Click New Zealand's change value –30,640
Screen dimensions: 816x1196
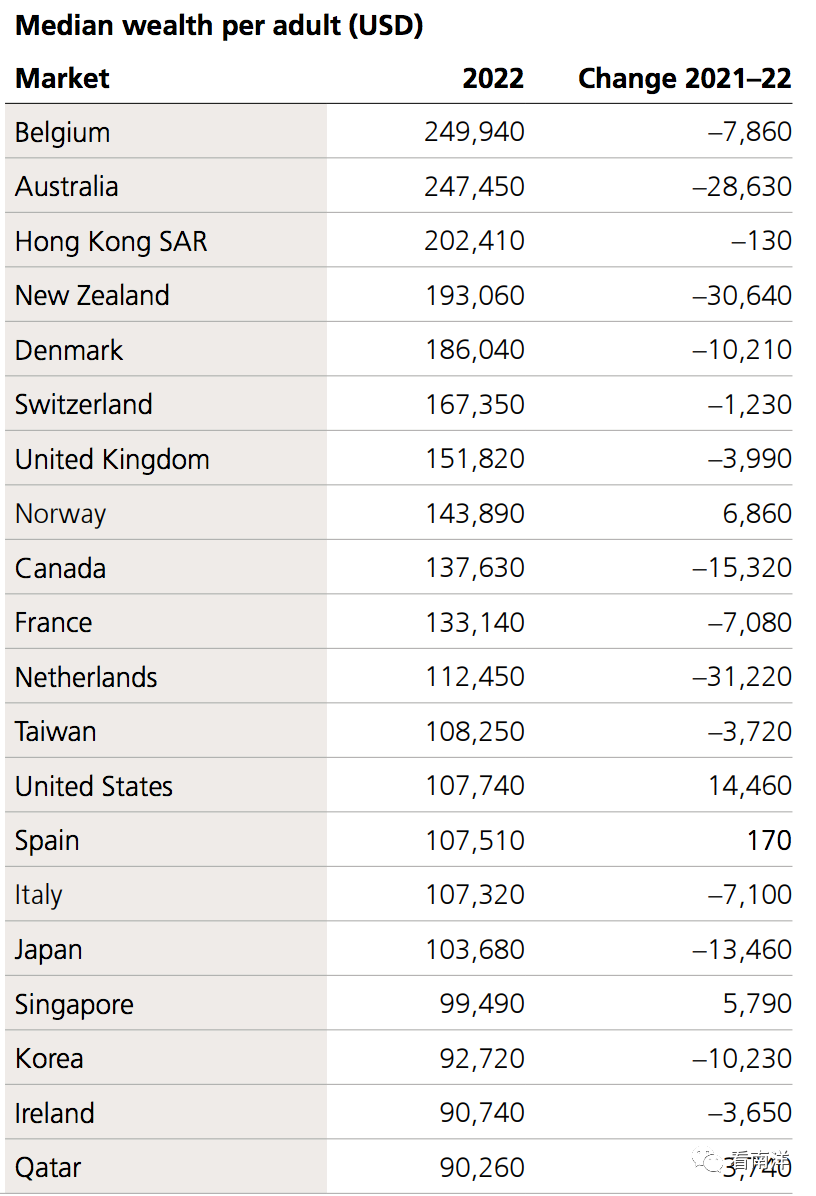tap(742, 296)
